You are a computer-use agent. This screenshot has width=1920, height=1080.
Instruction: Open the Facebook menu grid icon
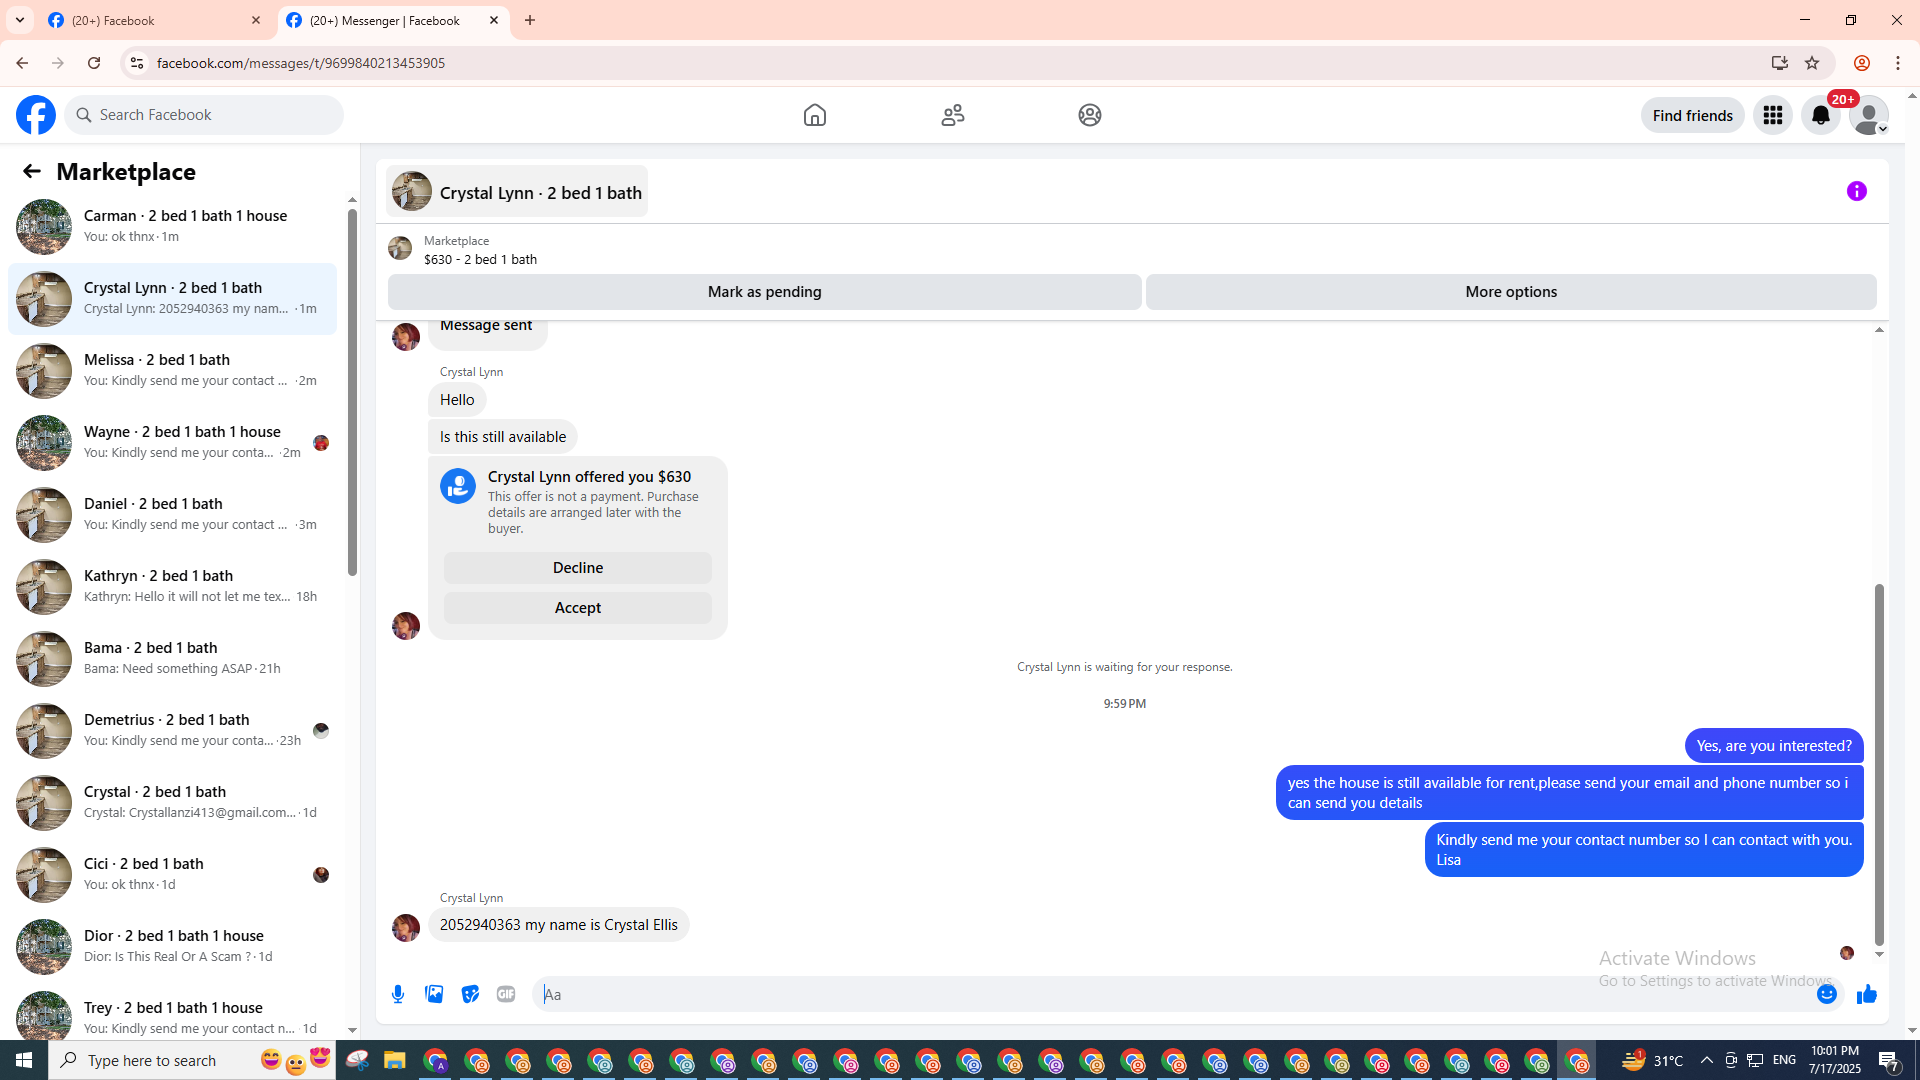coord(1773,115)
